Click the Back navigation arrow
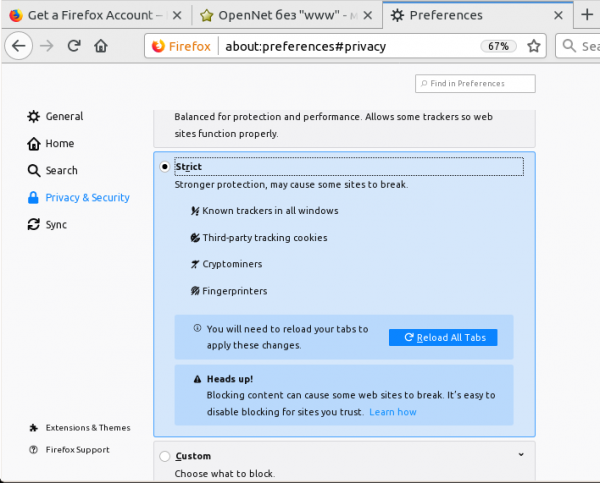Image resolution: width=600 pixels, height=483 pixels. pyautogui.click(x=20, y=46)
